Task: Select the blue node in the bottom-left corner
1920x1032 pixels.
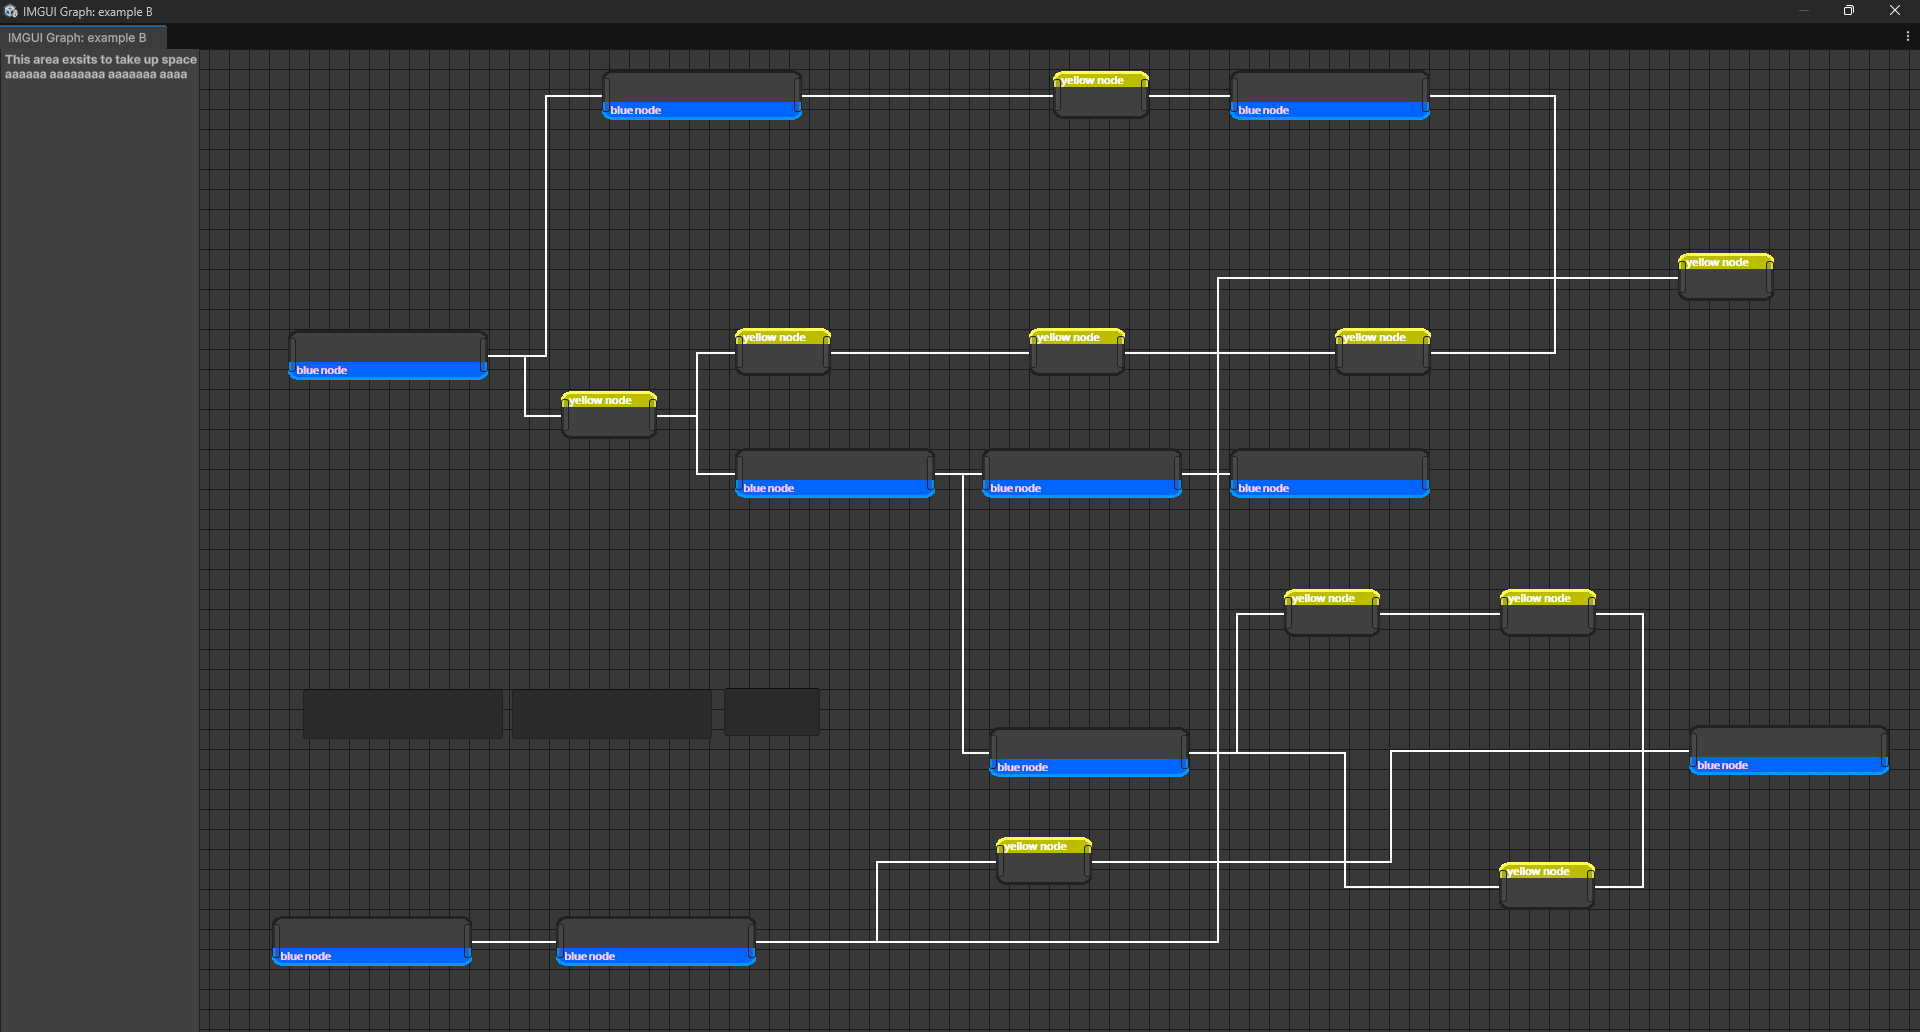Action: (x=371, y=941)
